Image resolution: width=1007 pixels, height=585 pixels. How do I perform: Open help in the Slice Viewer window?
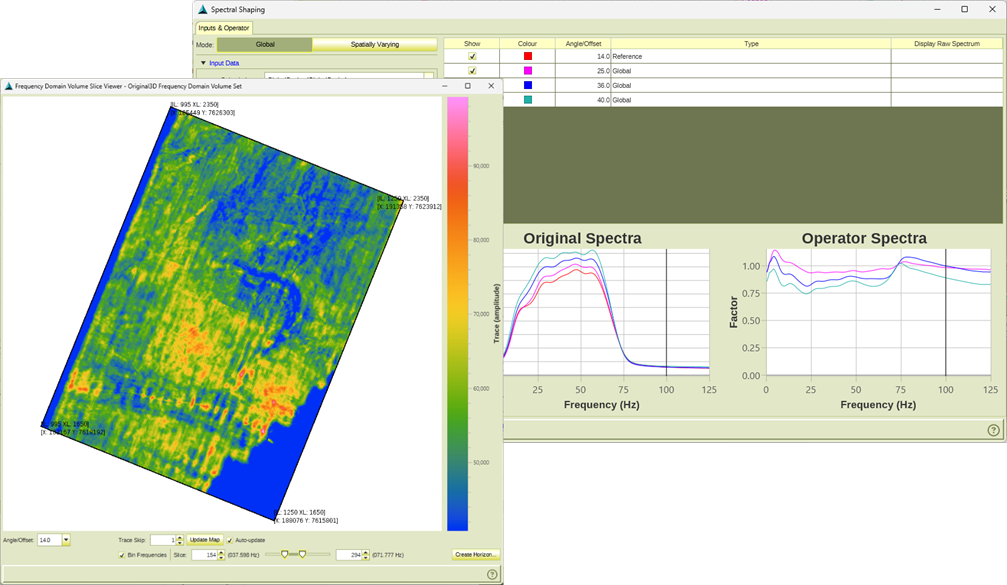click(x=492, y=575)
